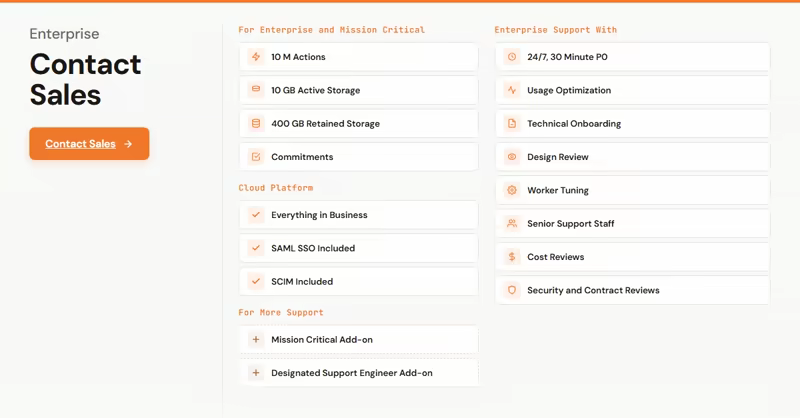800x418 pixels.
Task: Select the Security and Contract Reviews text
Action: (x=593, y=290)
